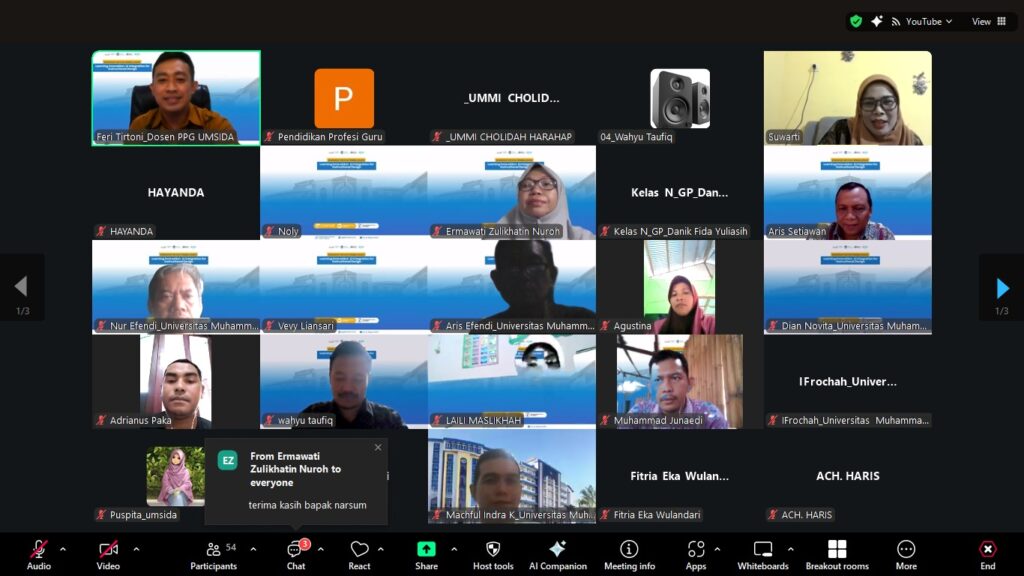Click the End meeting button
The width and height of the screenshot is (1024, 576).
[987, 553]
